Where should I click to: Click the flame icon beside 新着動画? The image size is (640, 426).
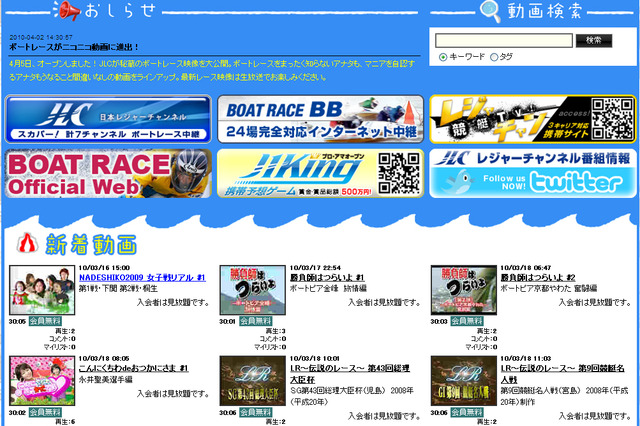(27, 244)
